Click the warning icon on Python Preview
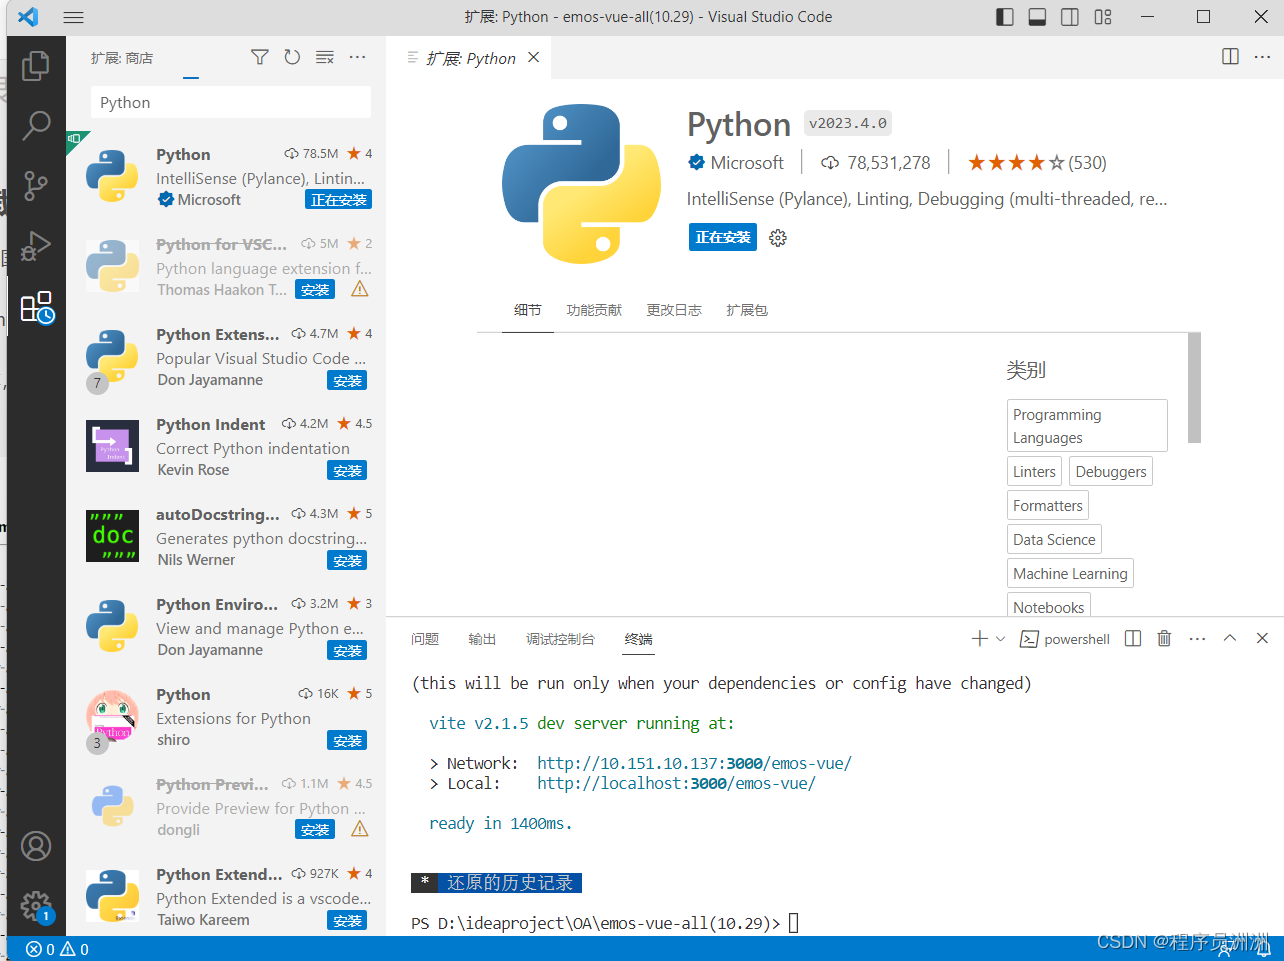1284x961 pixels. [x=360, y=829]
